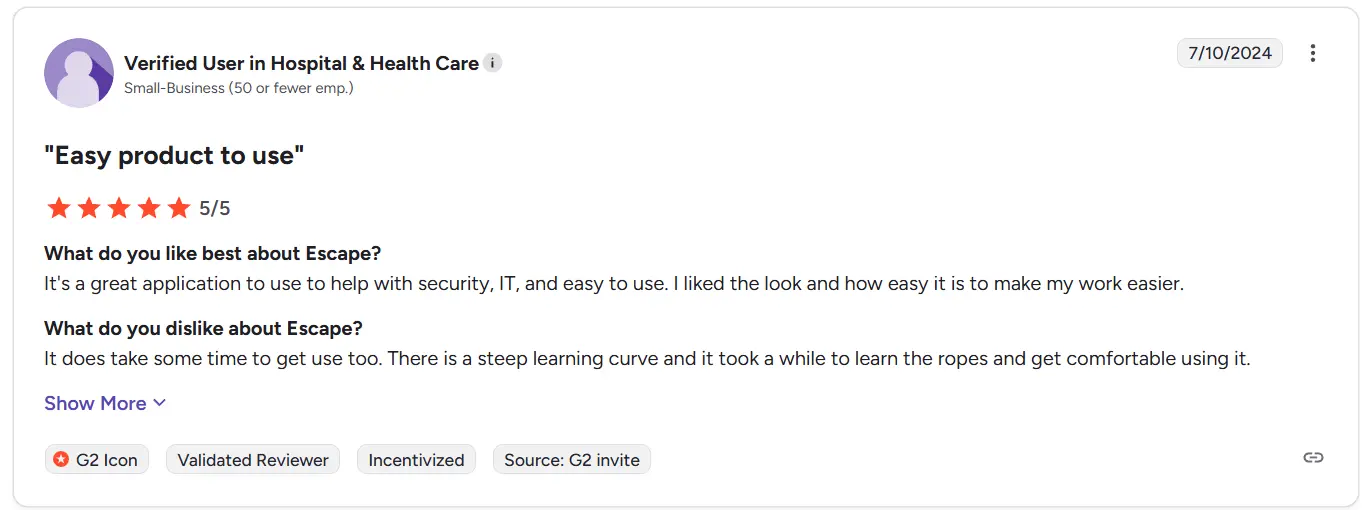Select the Validated Reviewer tag
The height and width of the screenshot is (510, 1371).
pyautogui.click(x=253, y=460)
